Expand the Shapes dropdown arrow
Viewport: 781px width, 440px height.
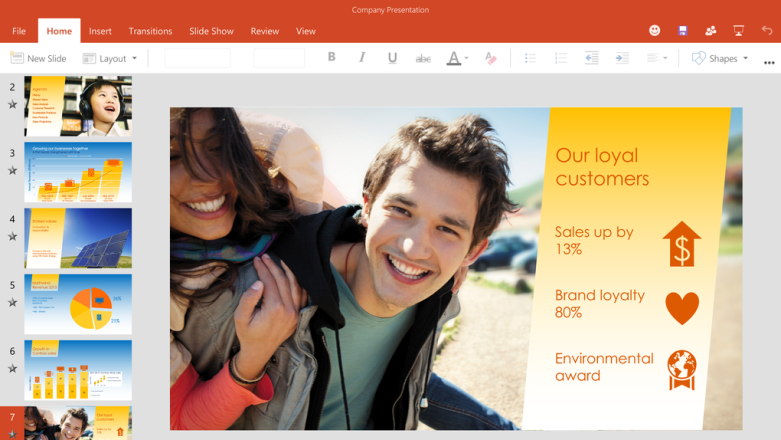click(746, 58)
